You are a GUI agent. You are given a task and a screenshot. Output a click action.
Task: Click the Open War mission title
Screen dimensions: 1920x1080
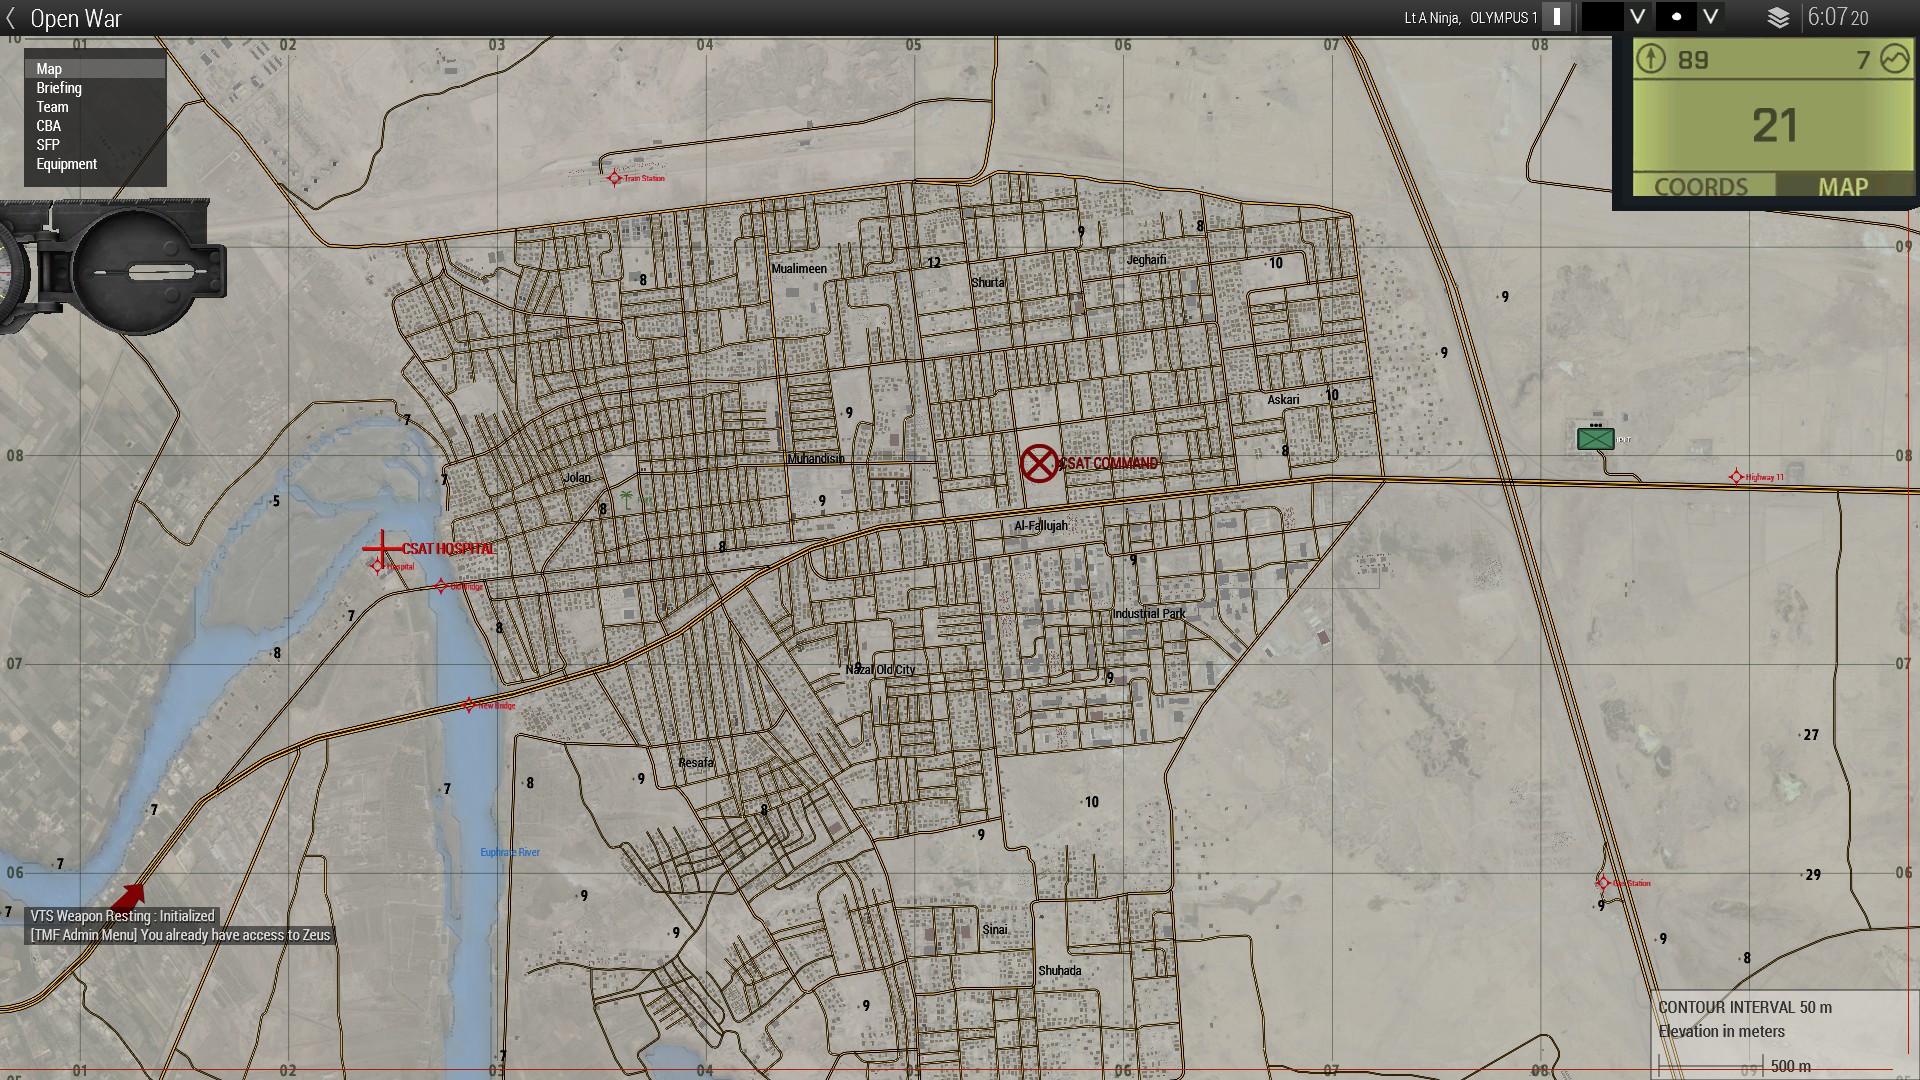click(x=76, y=18)
